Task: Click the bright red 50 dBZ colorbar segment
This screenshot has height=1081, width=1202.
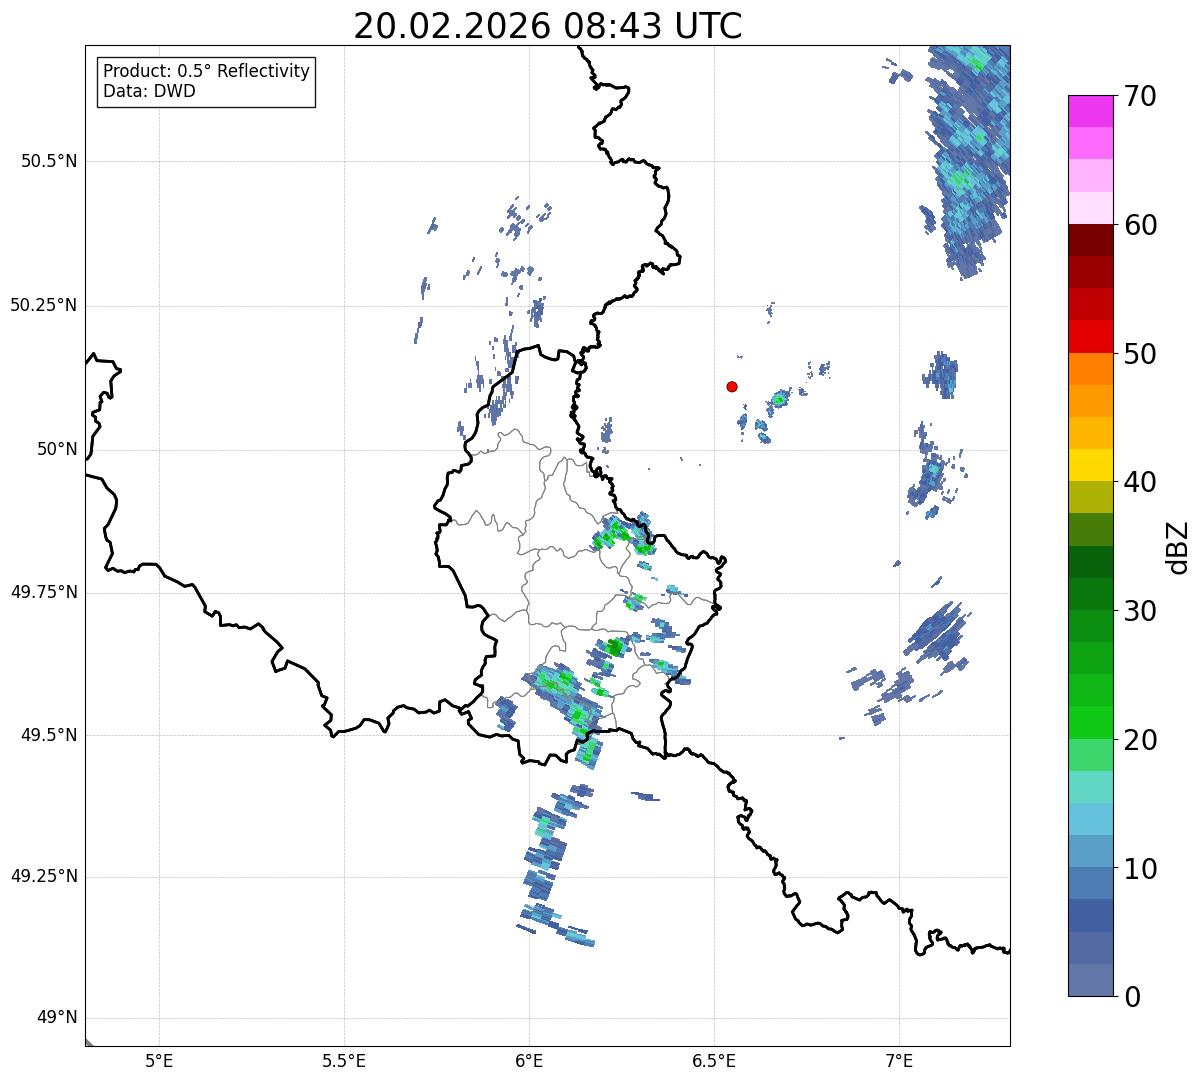Action: tap(1091, 337)
